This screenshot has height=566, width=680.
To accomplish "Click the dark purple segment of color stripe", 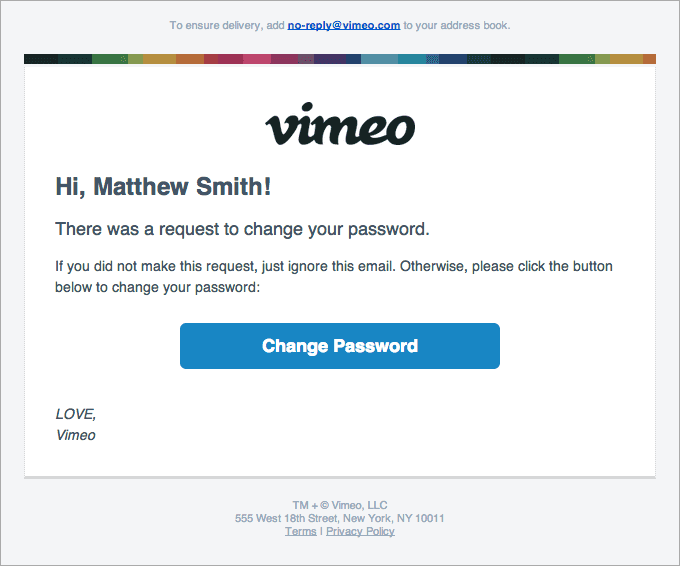I will pos(330,59).
